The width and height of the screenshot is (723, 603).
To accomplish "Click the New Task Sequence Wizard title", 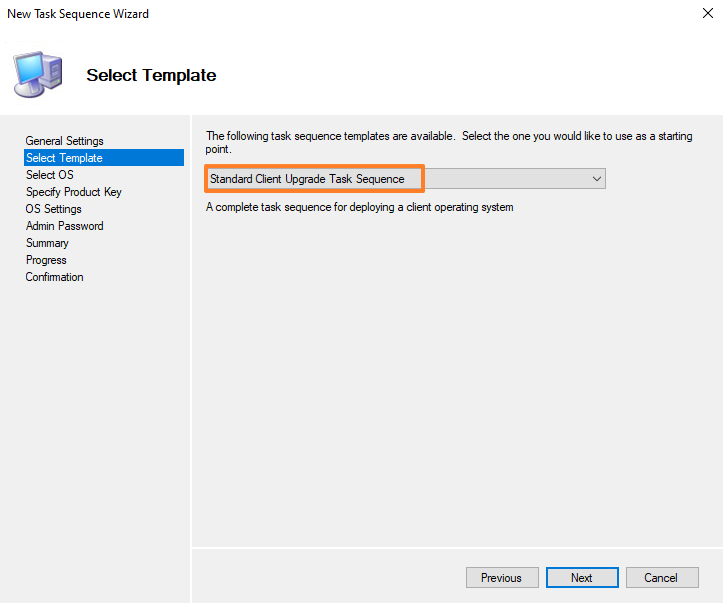I will click(x=78, y=14).
